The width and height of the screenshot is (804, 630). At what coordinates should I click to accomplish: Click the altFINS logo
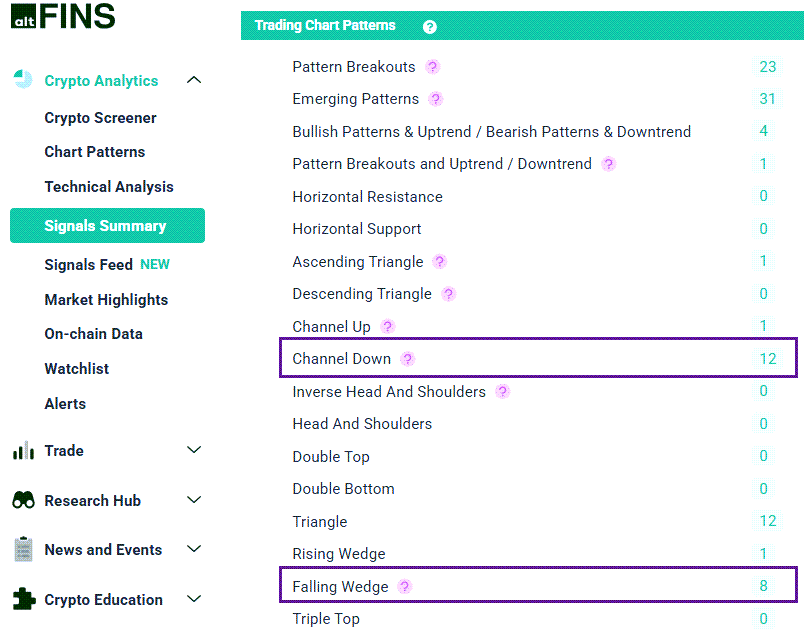point(63,16)
